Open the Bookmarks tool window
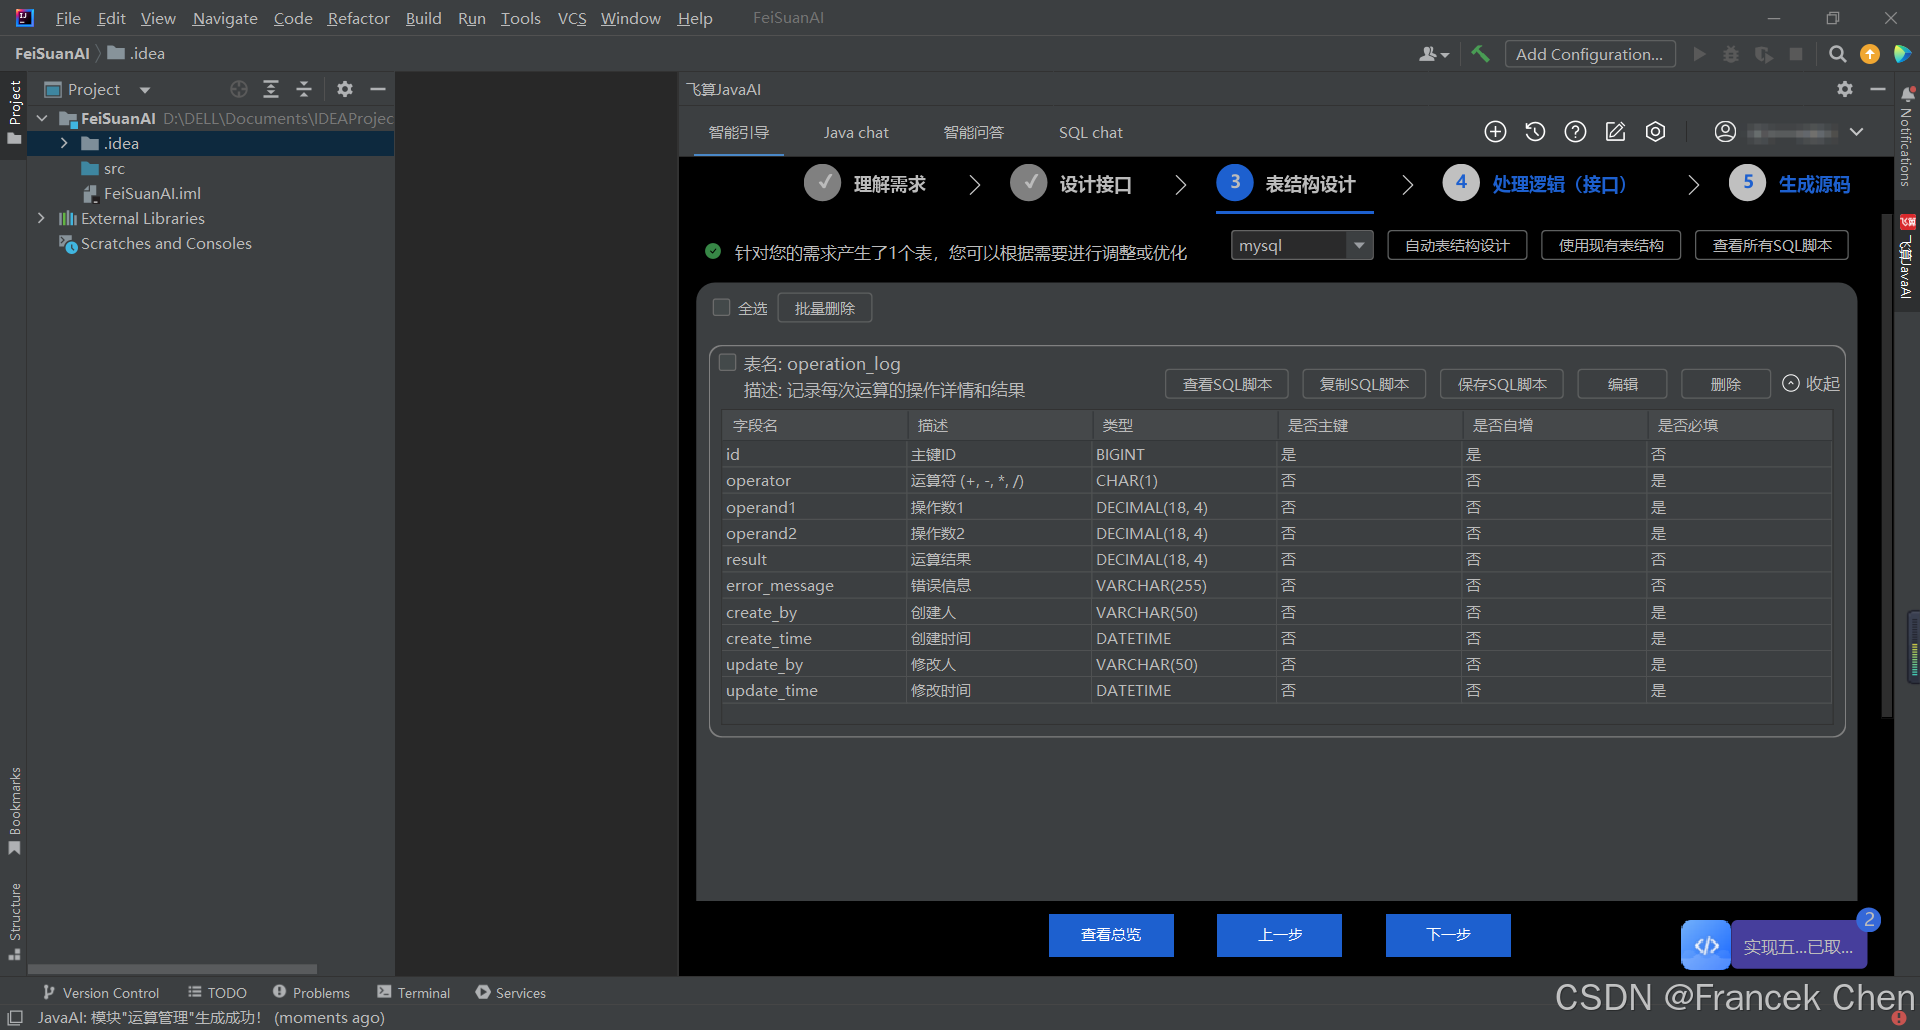Viewport: 1920px width, 1030px height. tap(14, 810)
